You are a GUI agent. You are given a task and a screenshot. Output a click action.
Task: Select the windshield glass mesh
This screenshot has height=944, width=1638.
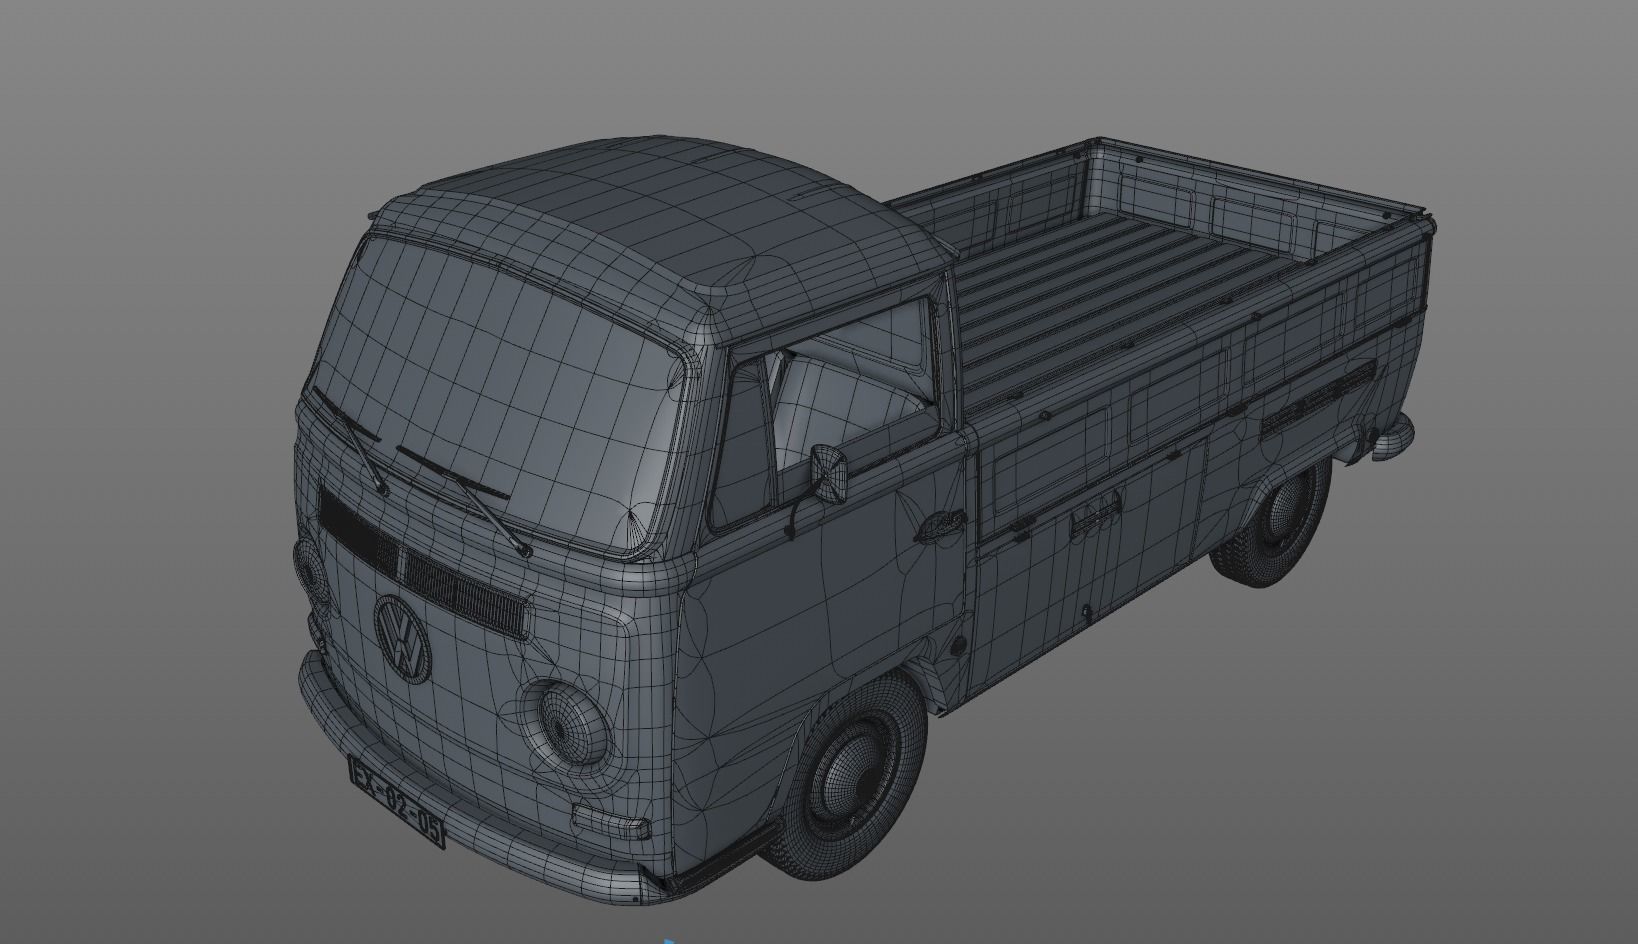tap(503, 397)
